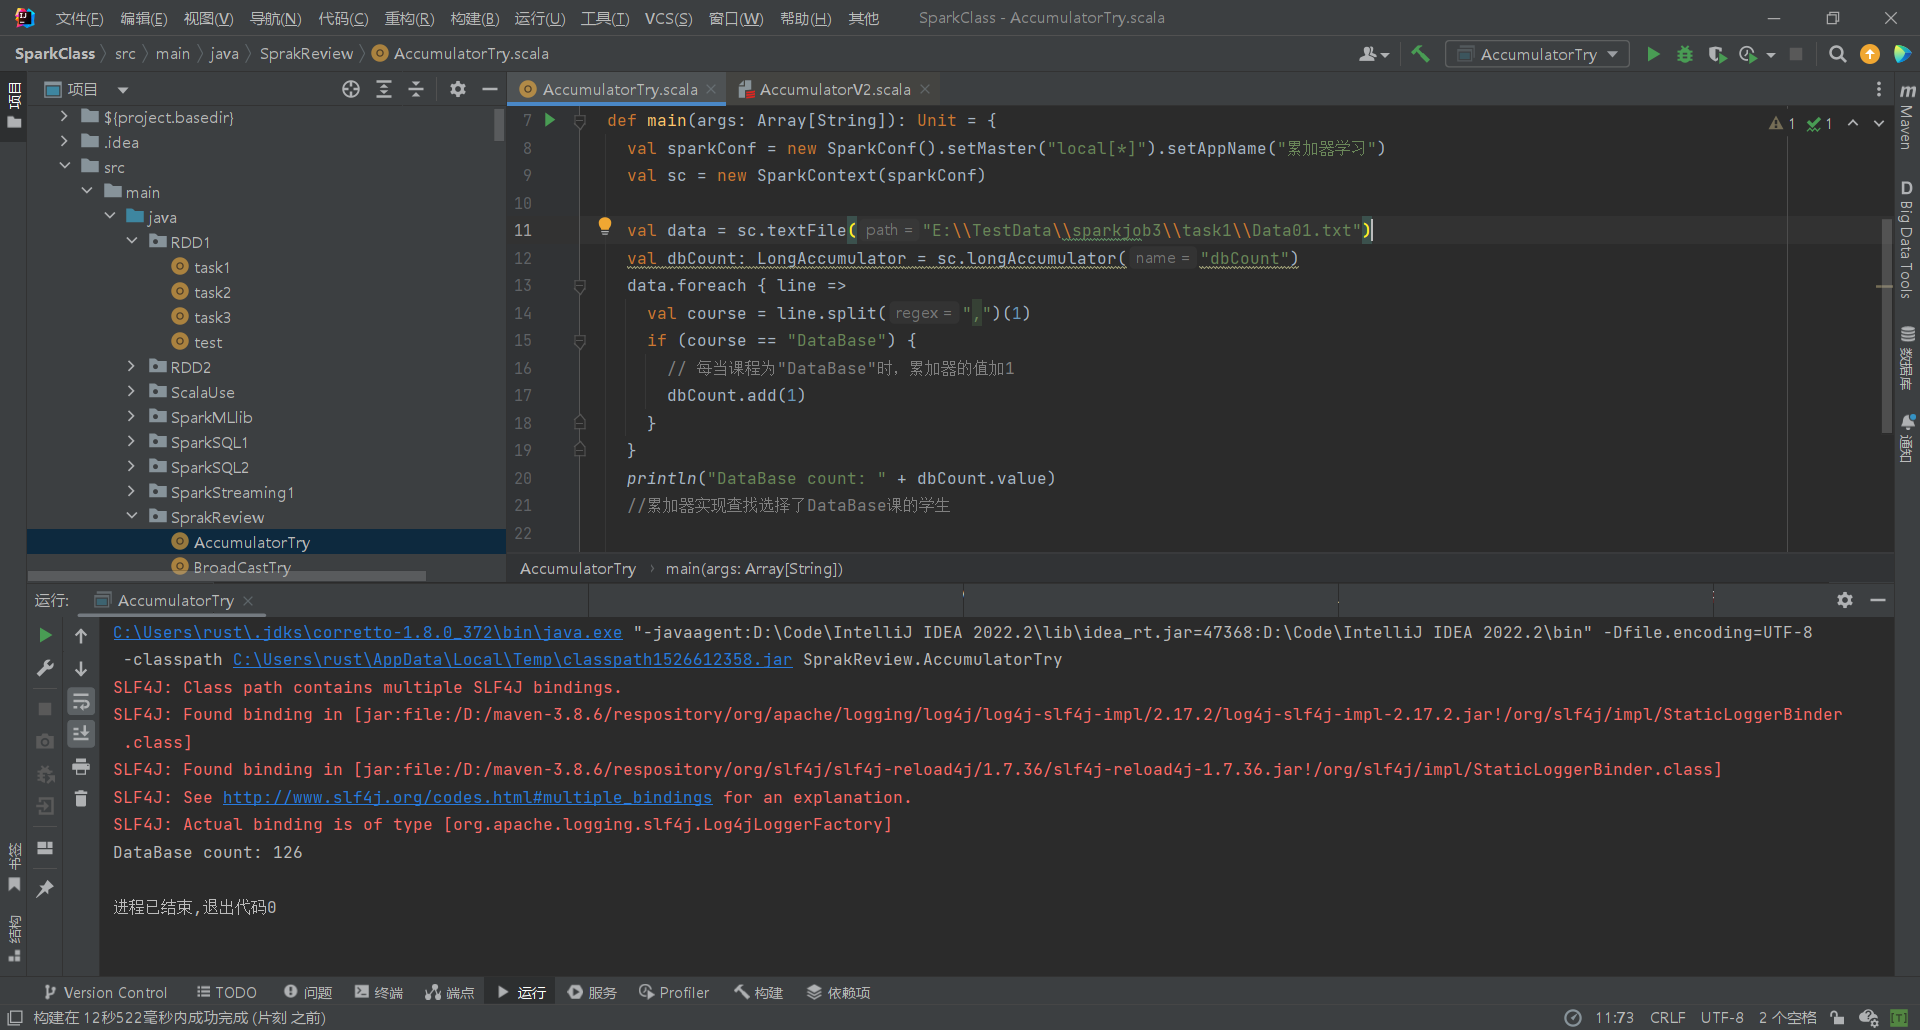Open Search Everywhere magnifier icon

[1837, 54]
